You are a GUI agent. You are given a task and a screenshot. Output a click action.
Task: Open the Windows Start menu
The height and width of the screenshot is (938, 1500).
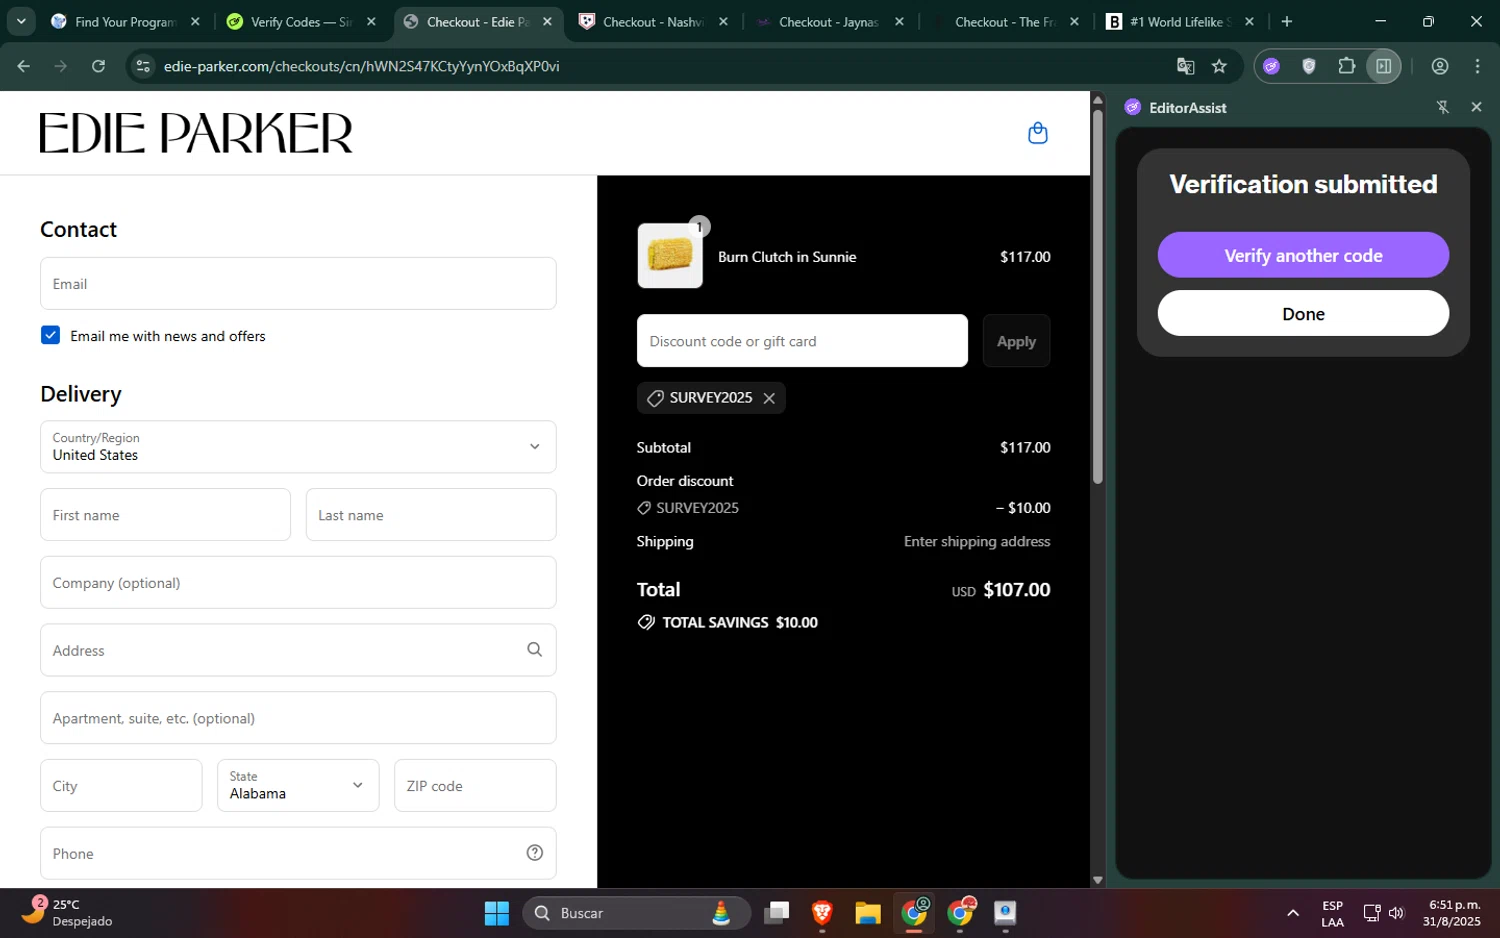click(496, 913)
